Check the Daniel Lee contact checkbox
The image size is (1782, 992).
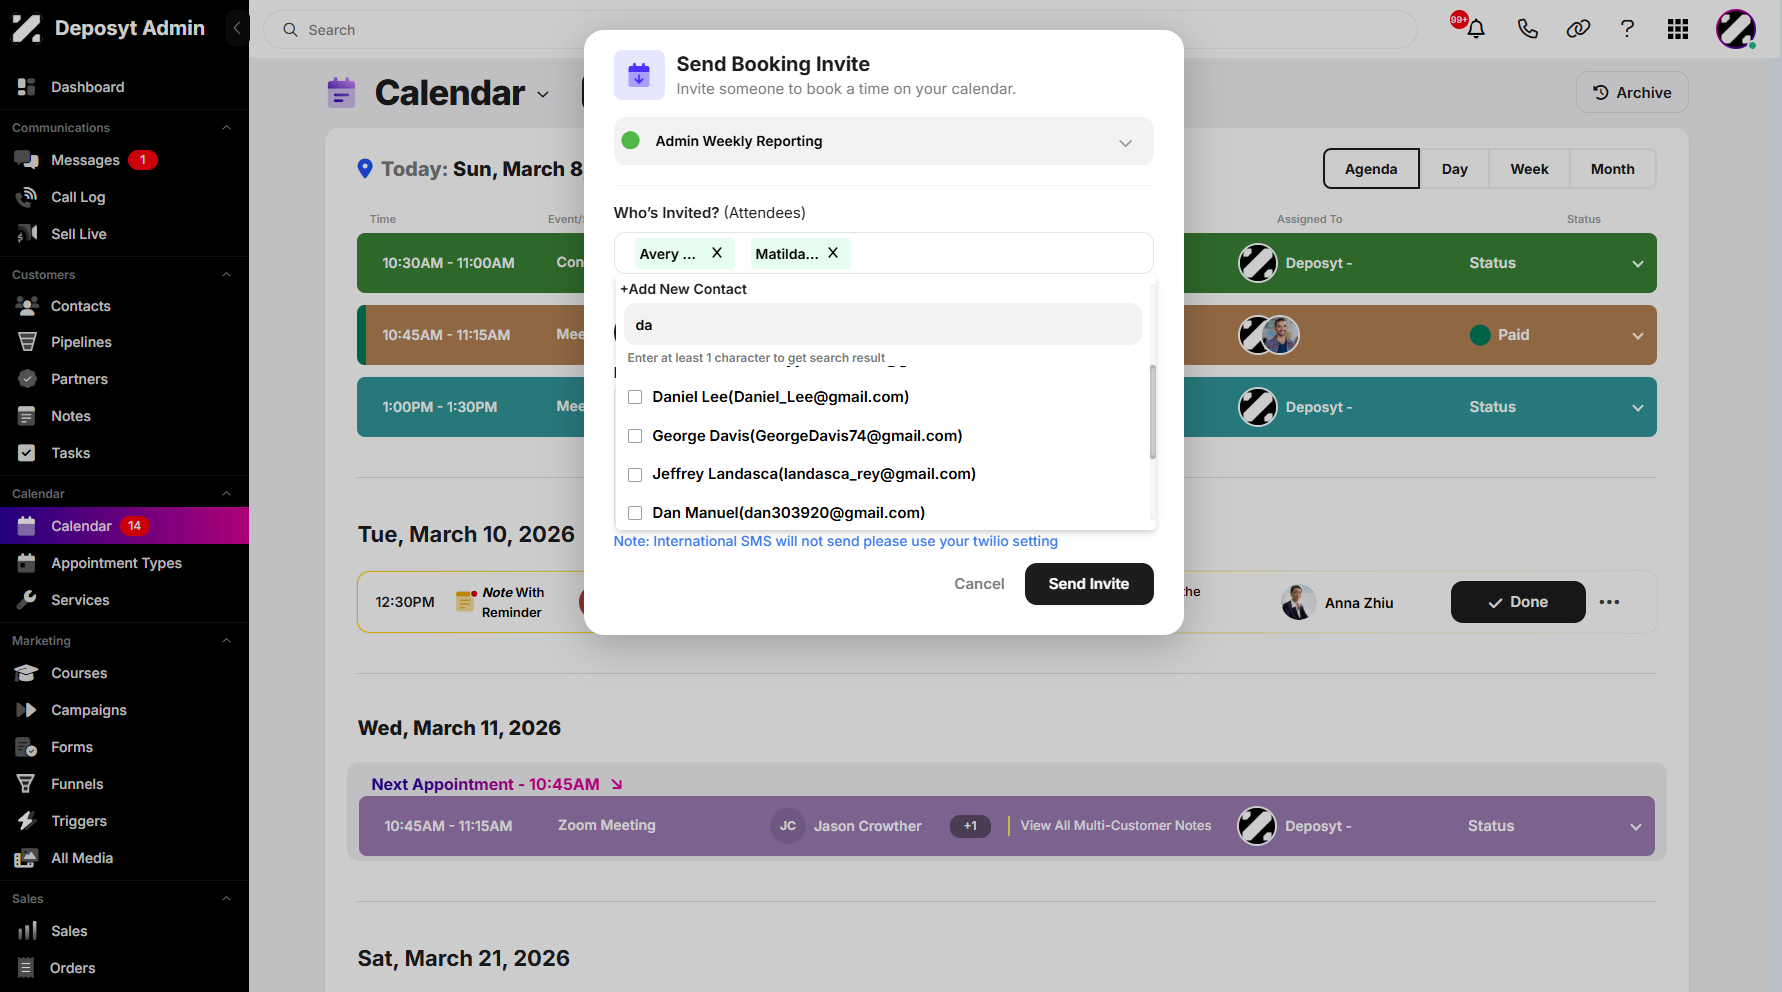pos(635,397)
